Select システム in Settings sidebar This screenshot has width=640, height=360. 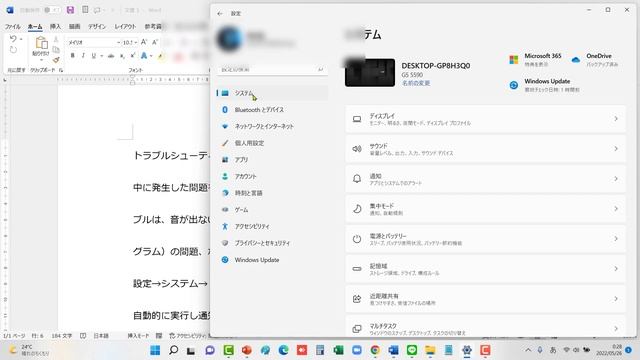click(x=272, y=93)
